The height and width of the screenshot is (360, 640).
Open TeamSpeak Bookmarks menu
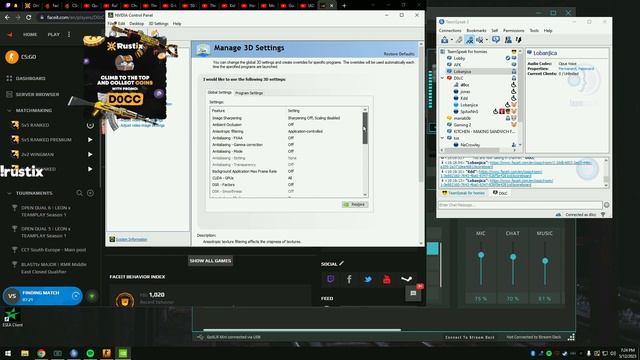pos(476,31)
